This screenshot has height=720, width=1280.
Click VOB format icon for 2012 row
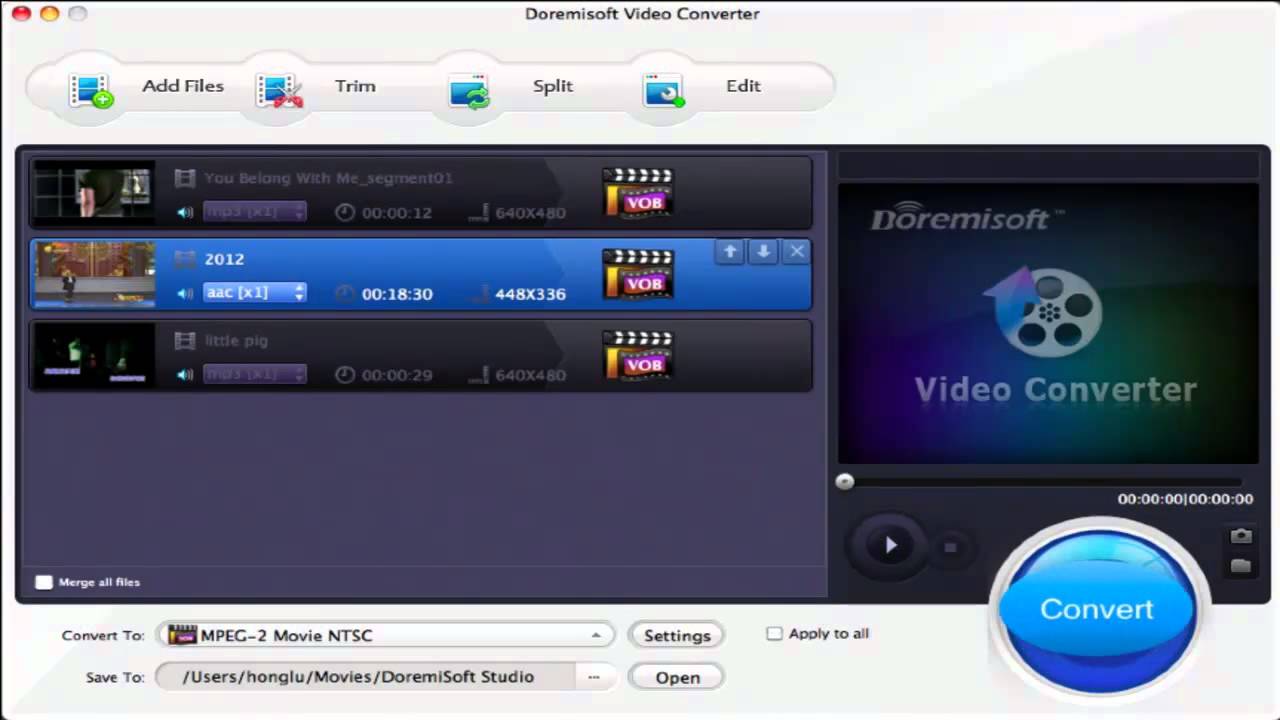click(x=638, y=273)
